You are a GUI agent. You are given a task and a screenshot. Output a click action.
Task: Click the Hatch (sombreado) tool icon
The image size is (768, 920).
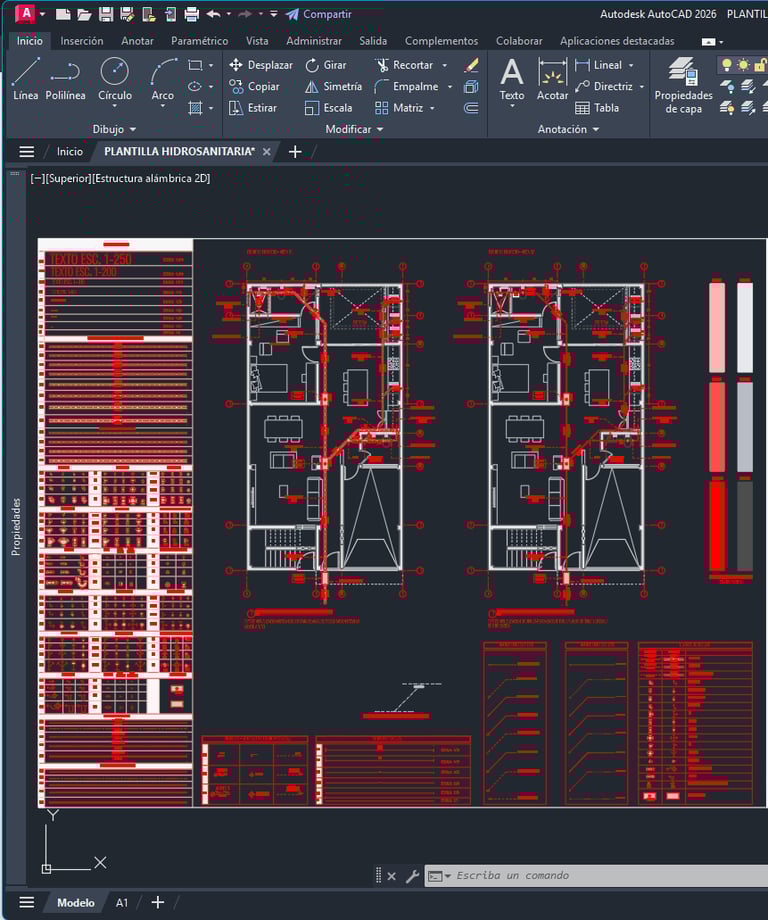pyautogui.click(x=195, y=108)
